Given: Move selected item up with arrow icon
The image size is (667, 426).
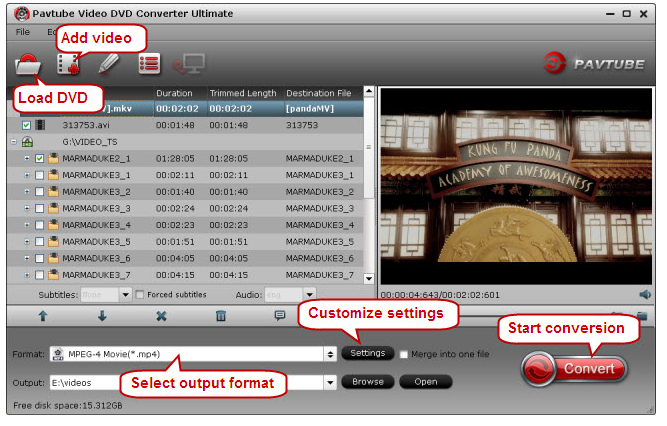Looking at the screenshot, I should point(43,316).
